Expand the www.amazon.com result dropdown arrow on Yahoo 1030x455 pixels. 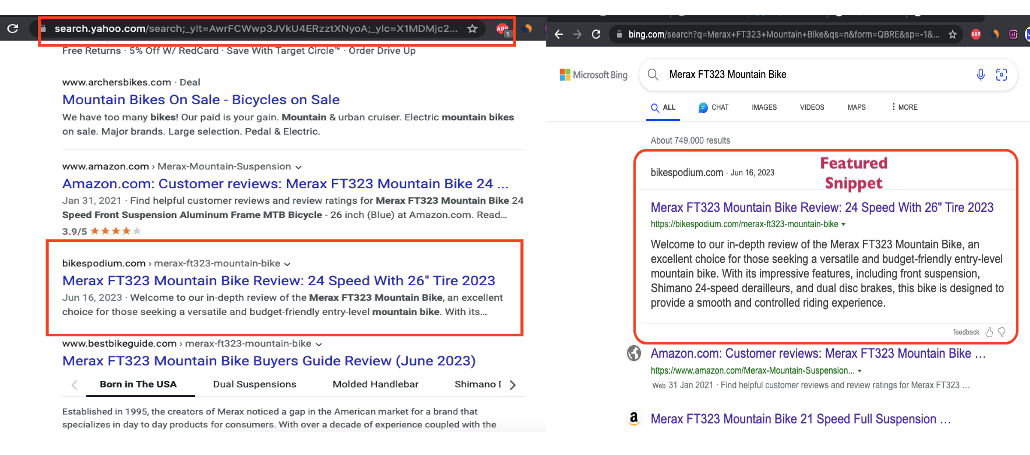[299, 166]
